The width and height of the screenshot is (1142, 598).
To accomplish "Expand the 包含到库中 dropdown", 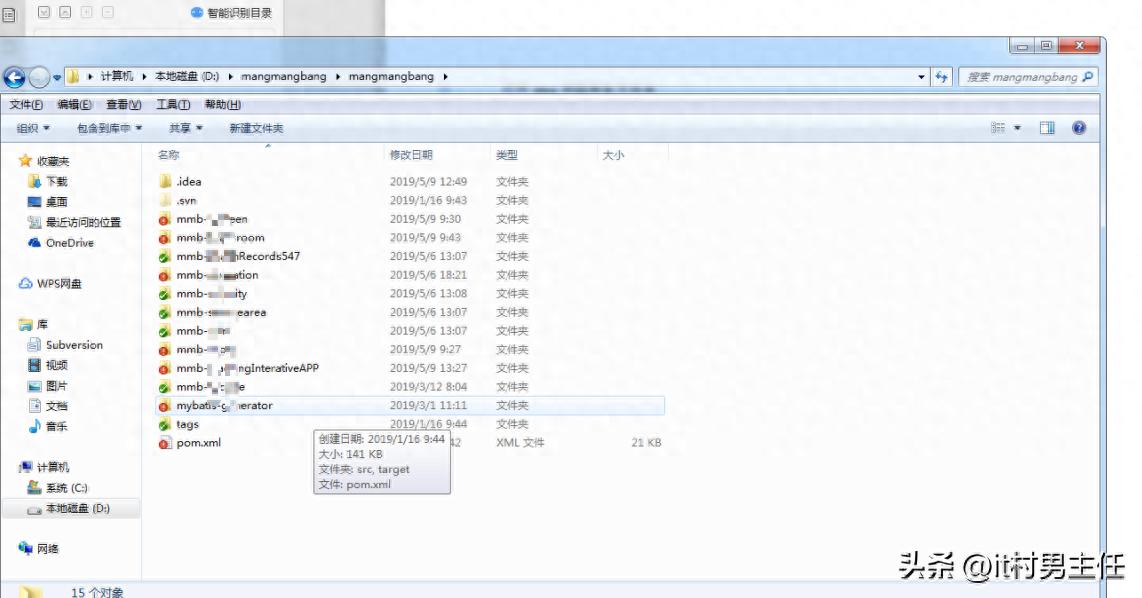I will tap(109, 128).
